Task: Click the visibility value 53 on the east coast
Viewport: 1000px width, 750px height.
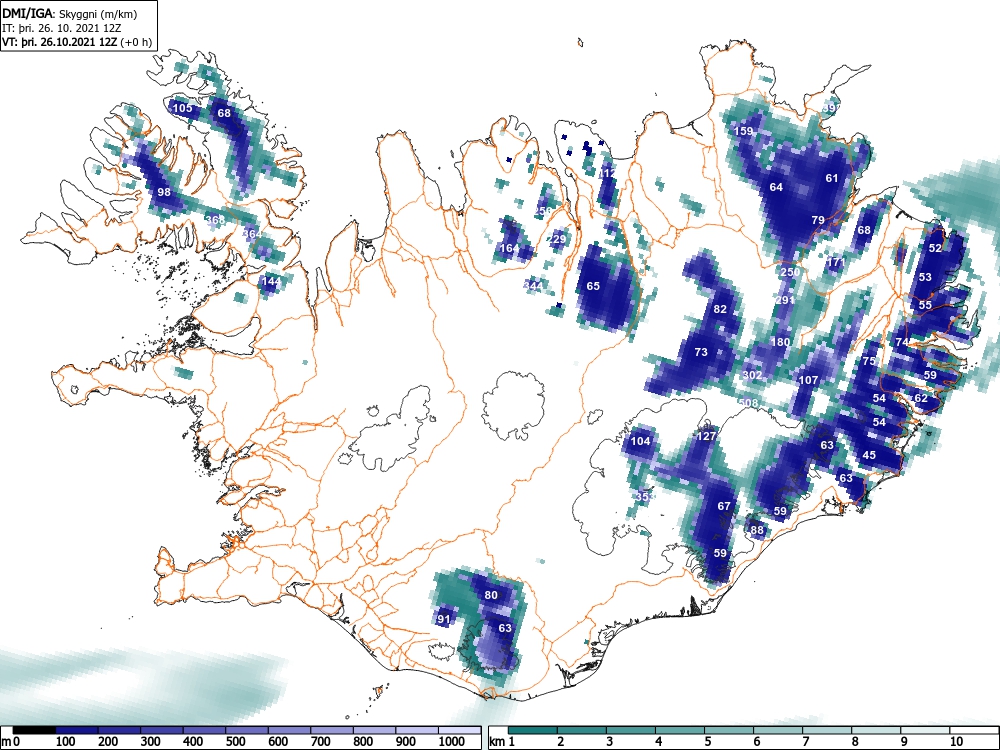Action: [x=925, y=277]
